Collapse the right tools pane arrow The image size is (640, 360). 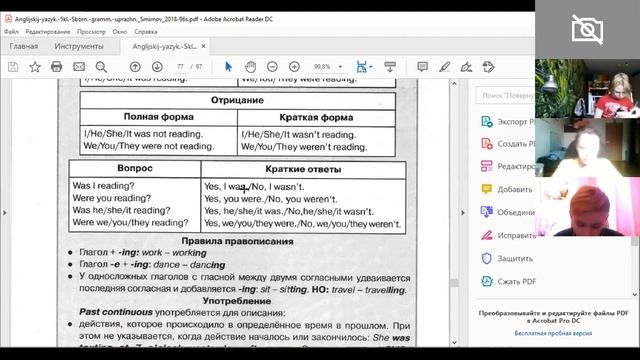pos(462,213)
